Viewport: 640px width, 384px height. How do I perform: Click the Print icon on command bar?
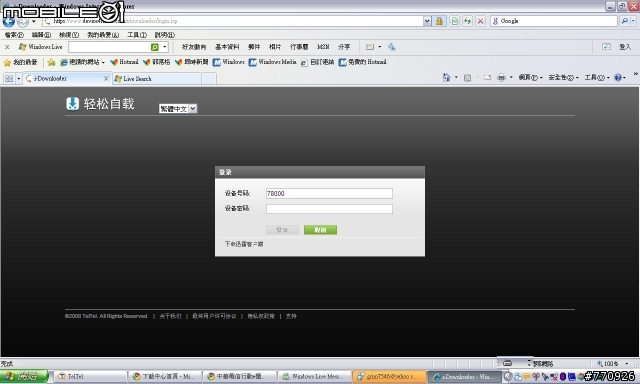tap(501, 78)
